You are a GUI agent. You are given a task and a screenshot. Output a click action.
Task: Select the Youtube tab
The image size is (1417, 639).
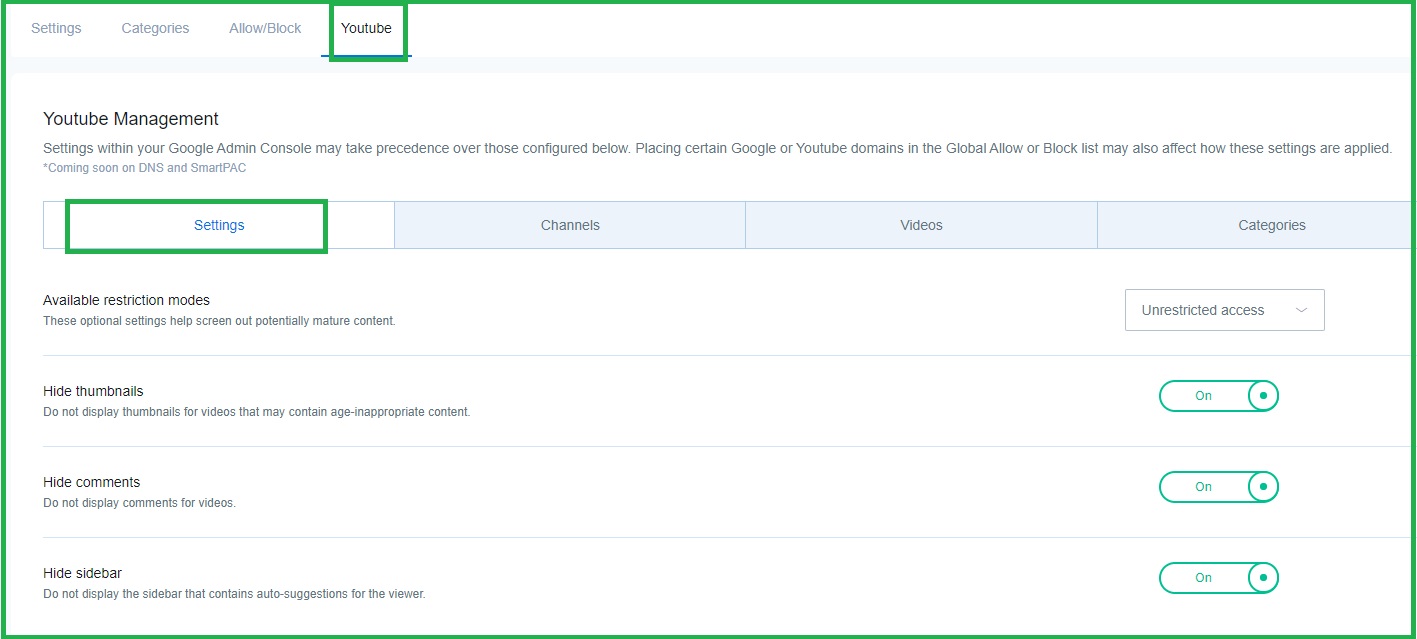tap(366, 28)
